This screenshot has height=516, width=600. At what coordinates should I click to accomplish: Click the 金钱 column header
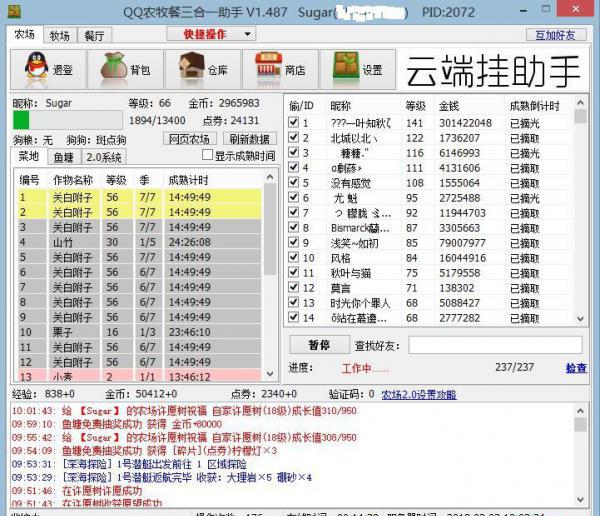click(448, 106)
